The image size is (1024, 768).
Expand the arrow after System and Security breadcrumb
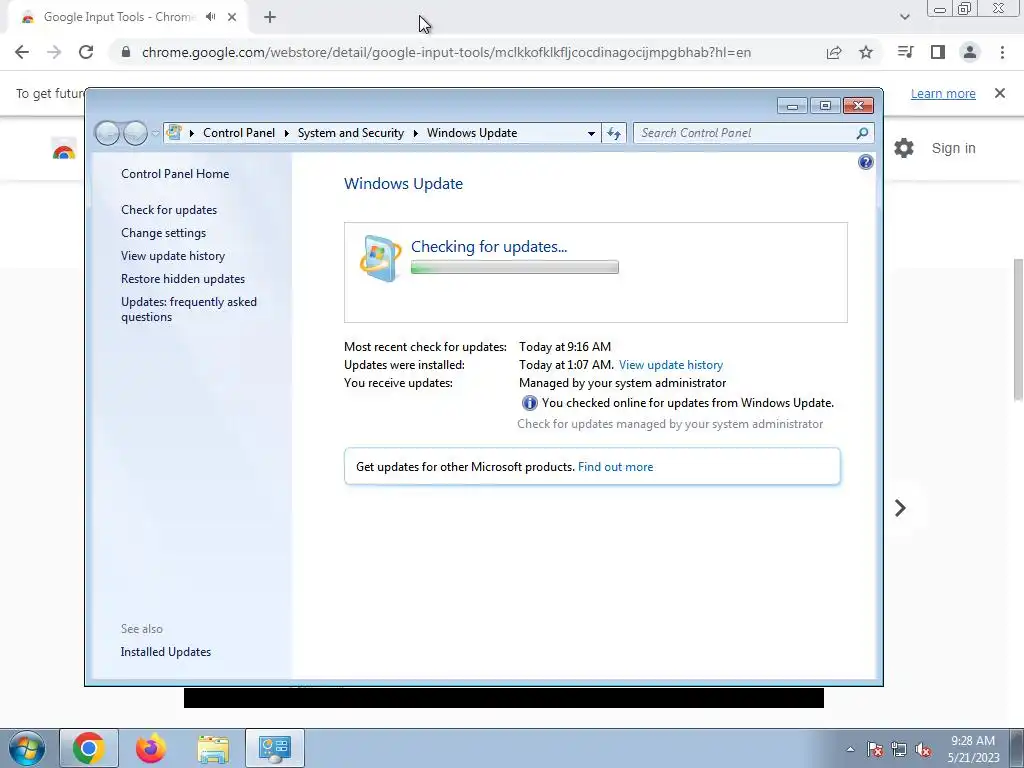[415, 133]
